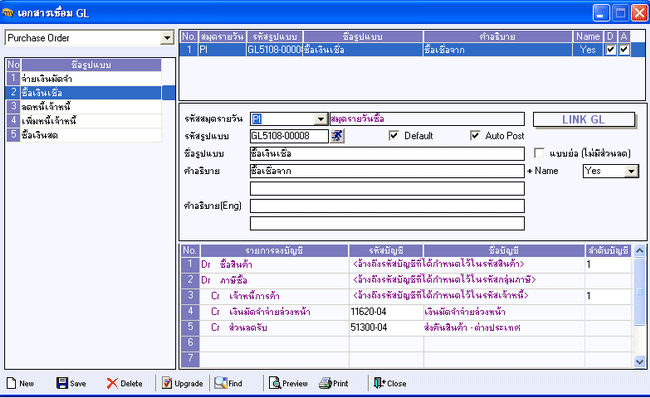Viewport: 650px width, 398px height.
Task: Minimize the เอกสารเชื่อม GL window
Action: 601,13
